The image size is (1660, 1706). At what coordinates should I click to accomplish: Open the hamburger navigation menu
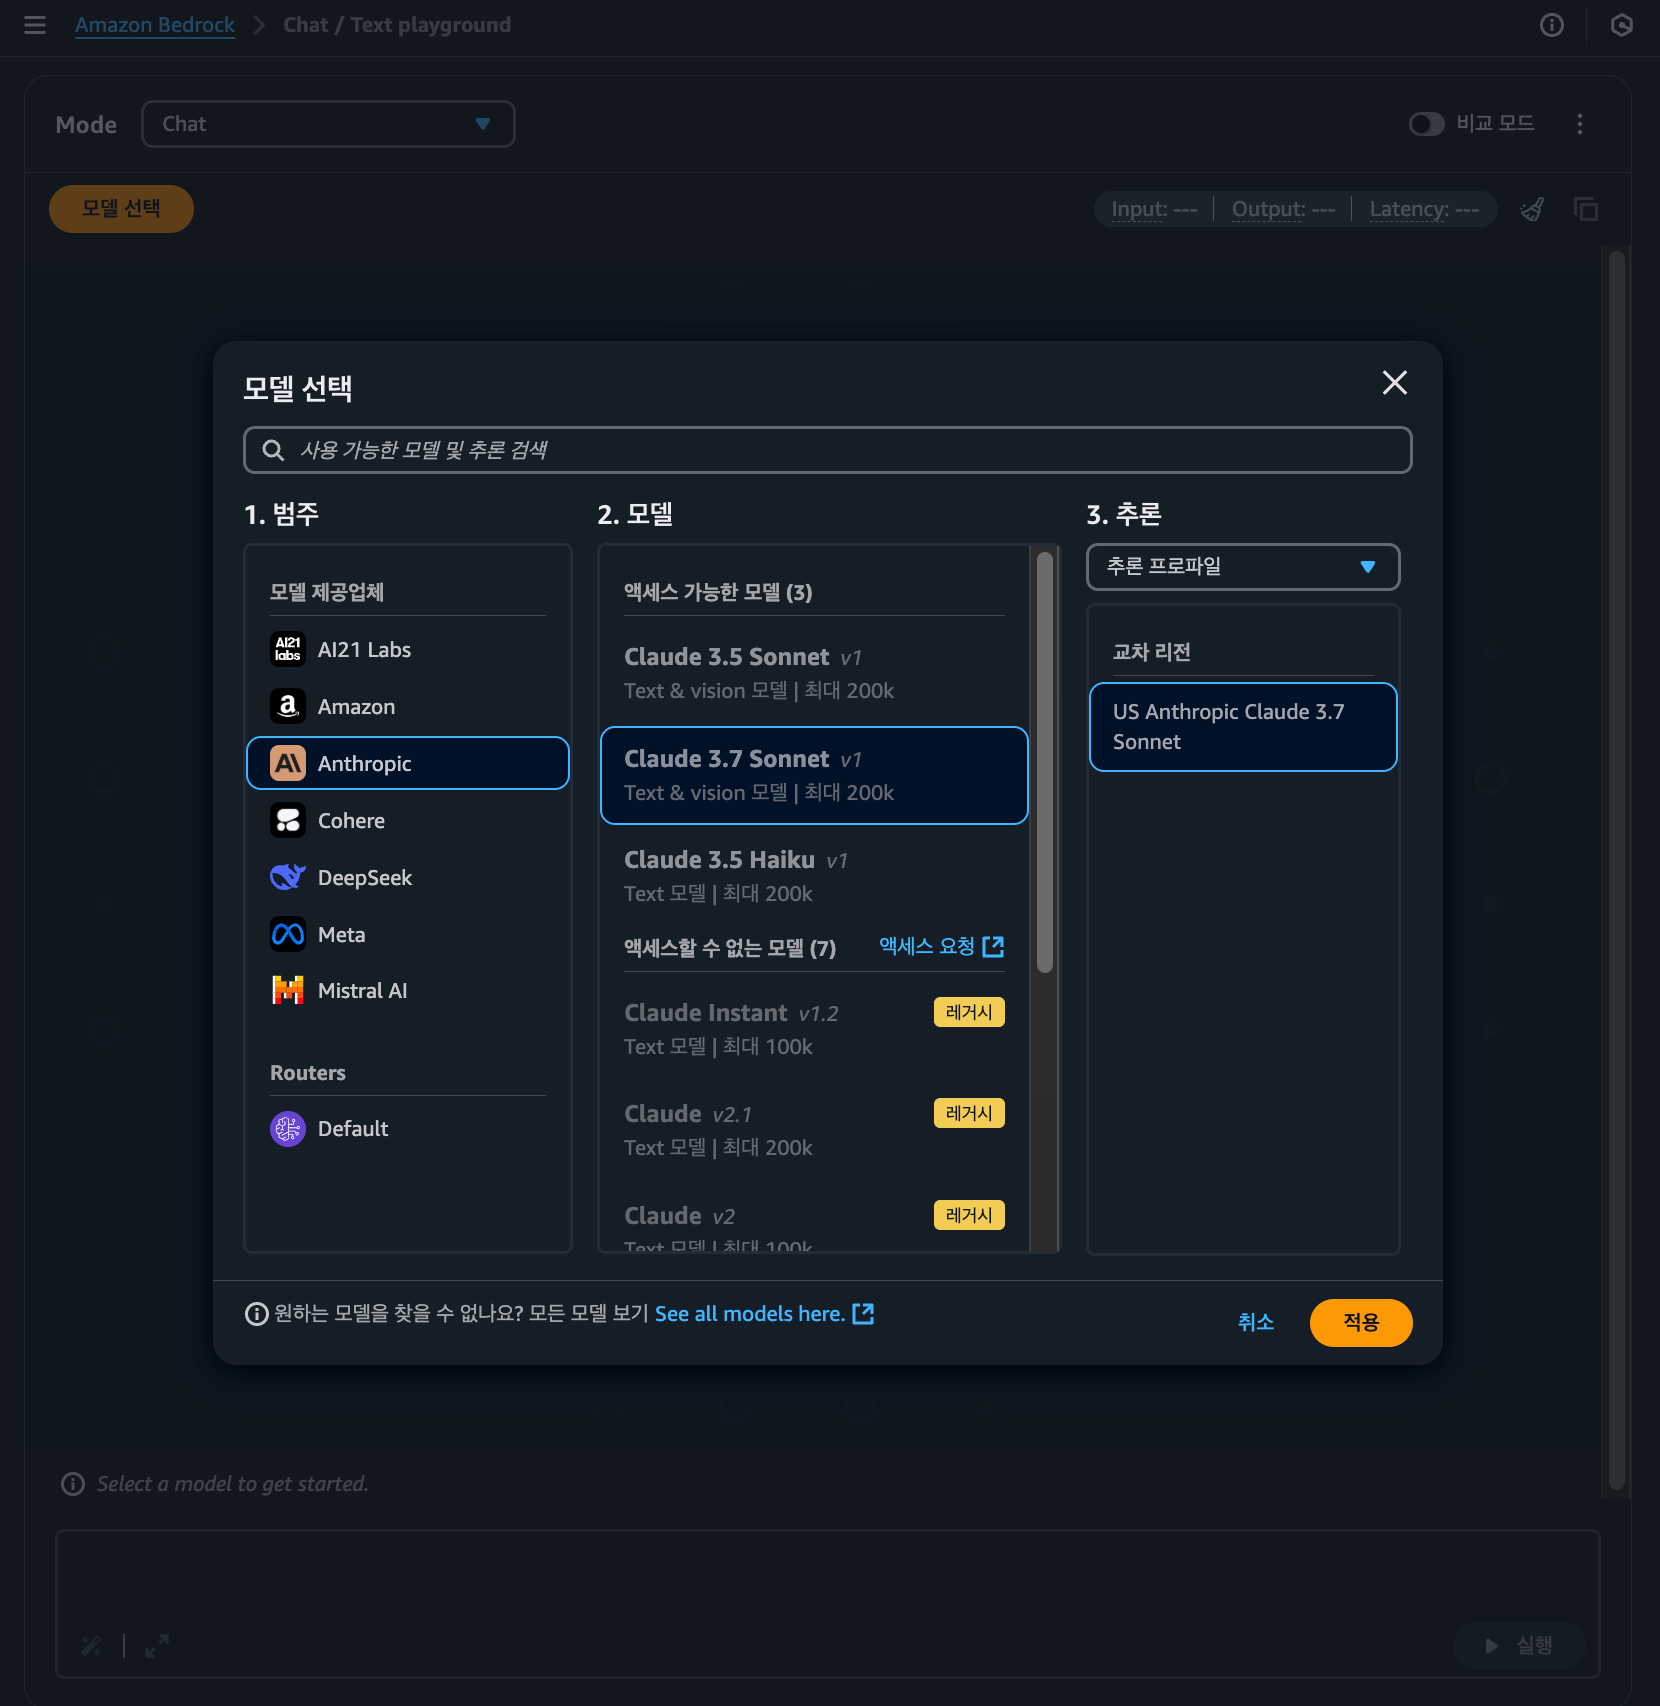35,25
